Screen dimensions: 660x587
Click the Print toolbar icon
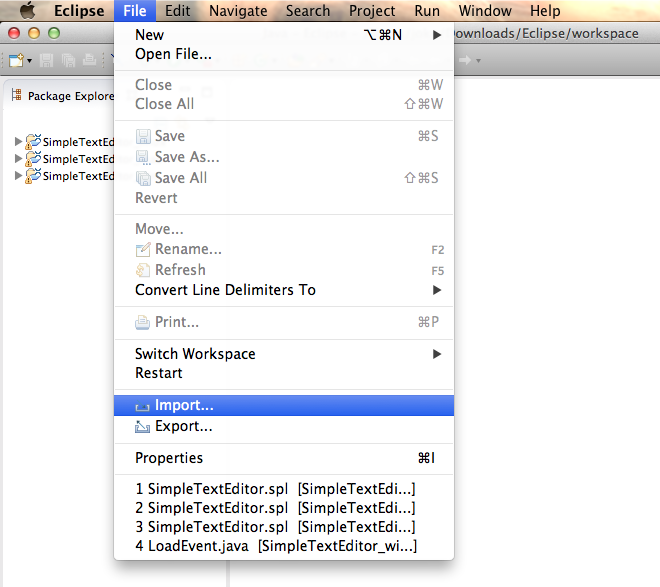[89, 60]
